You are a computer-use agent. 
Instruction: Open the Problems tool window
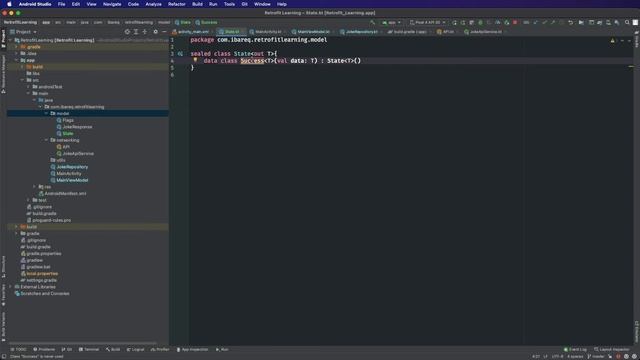point(44,350)
